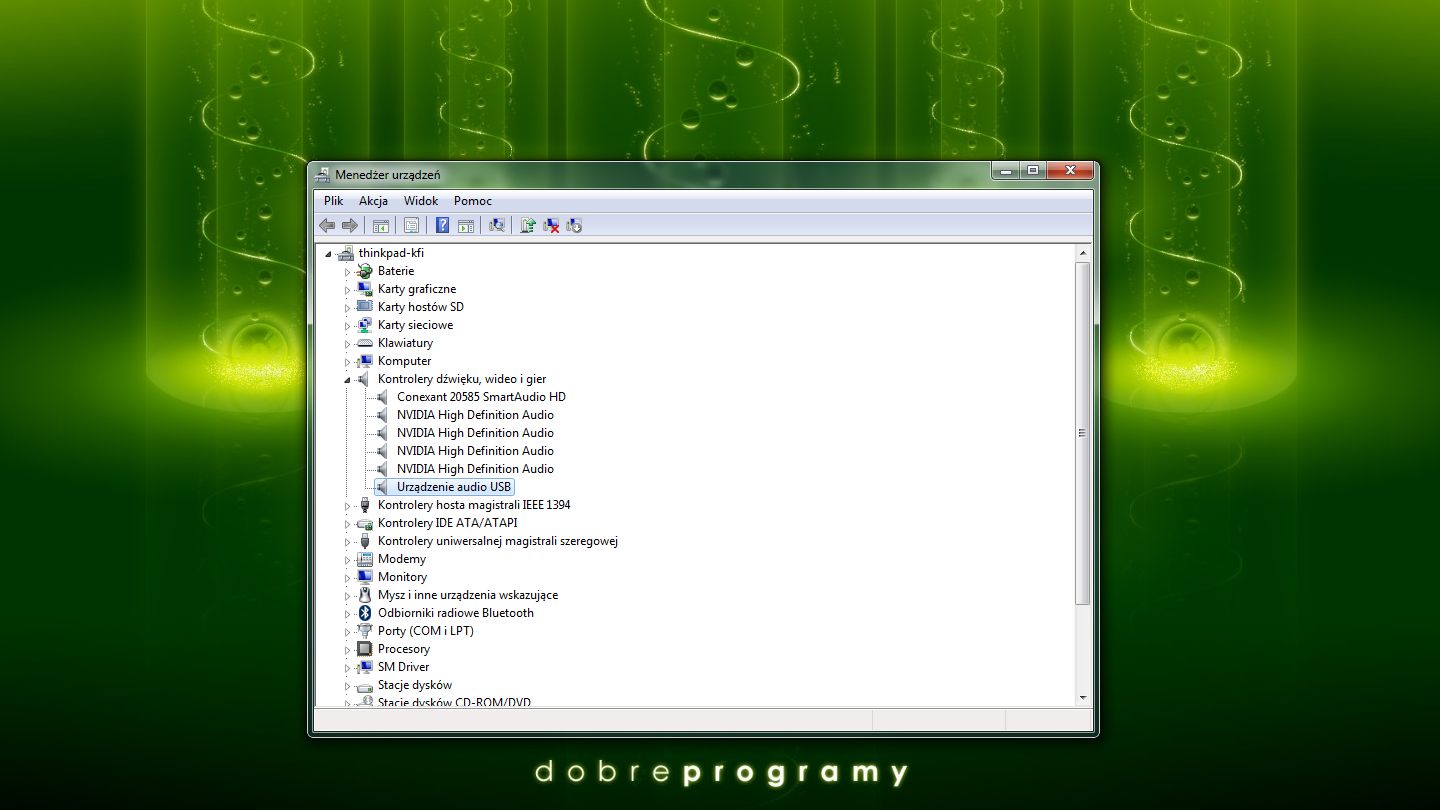Click the thinkpad-kfi computer icon
Screen dimensions: 1440x810
(346, 253)
